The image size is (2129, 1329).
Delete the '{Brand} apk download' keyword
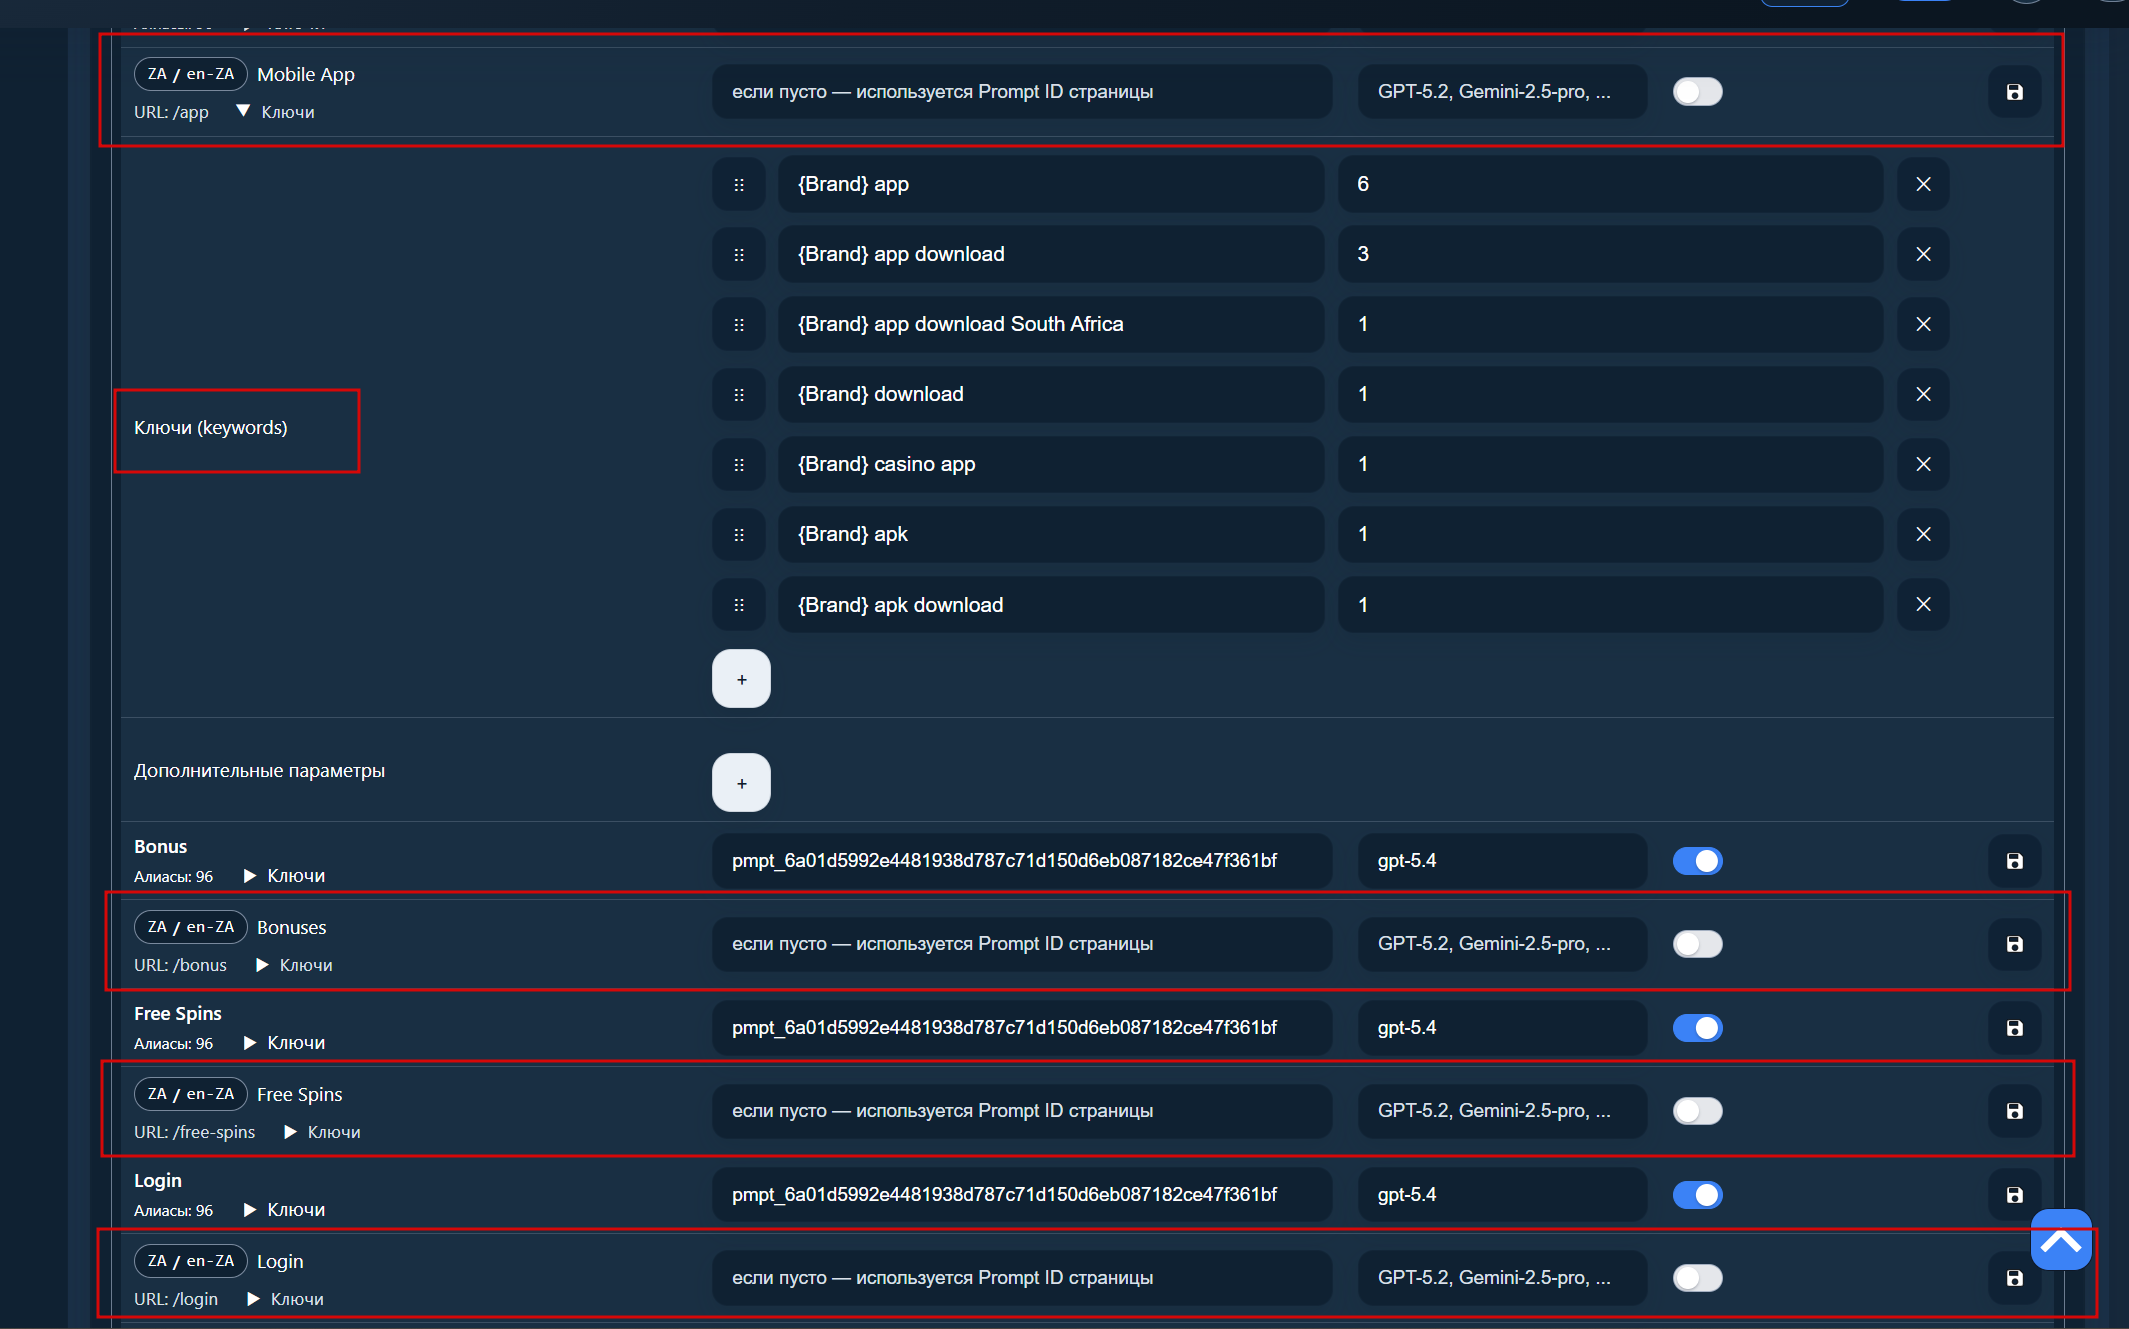pyautogui.click(x=1923, y=604)
